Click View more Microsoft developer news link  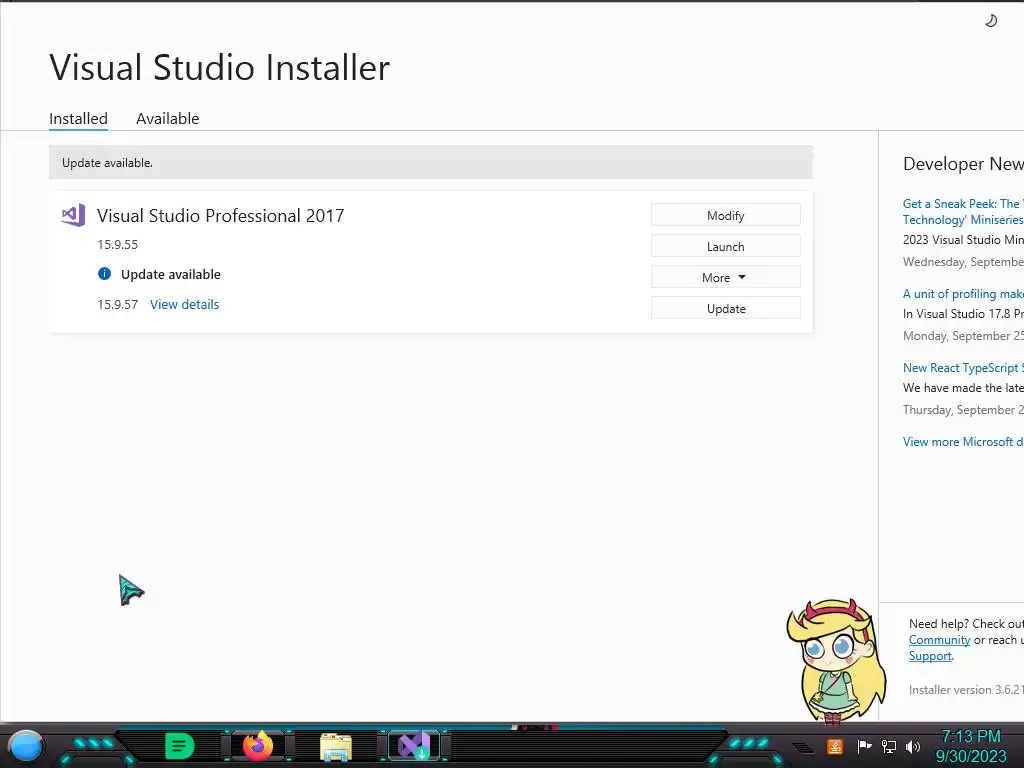tap(963, 441)
